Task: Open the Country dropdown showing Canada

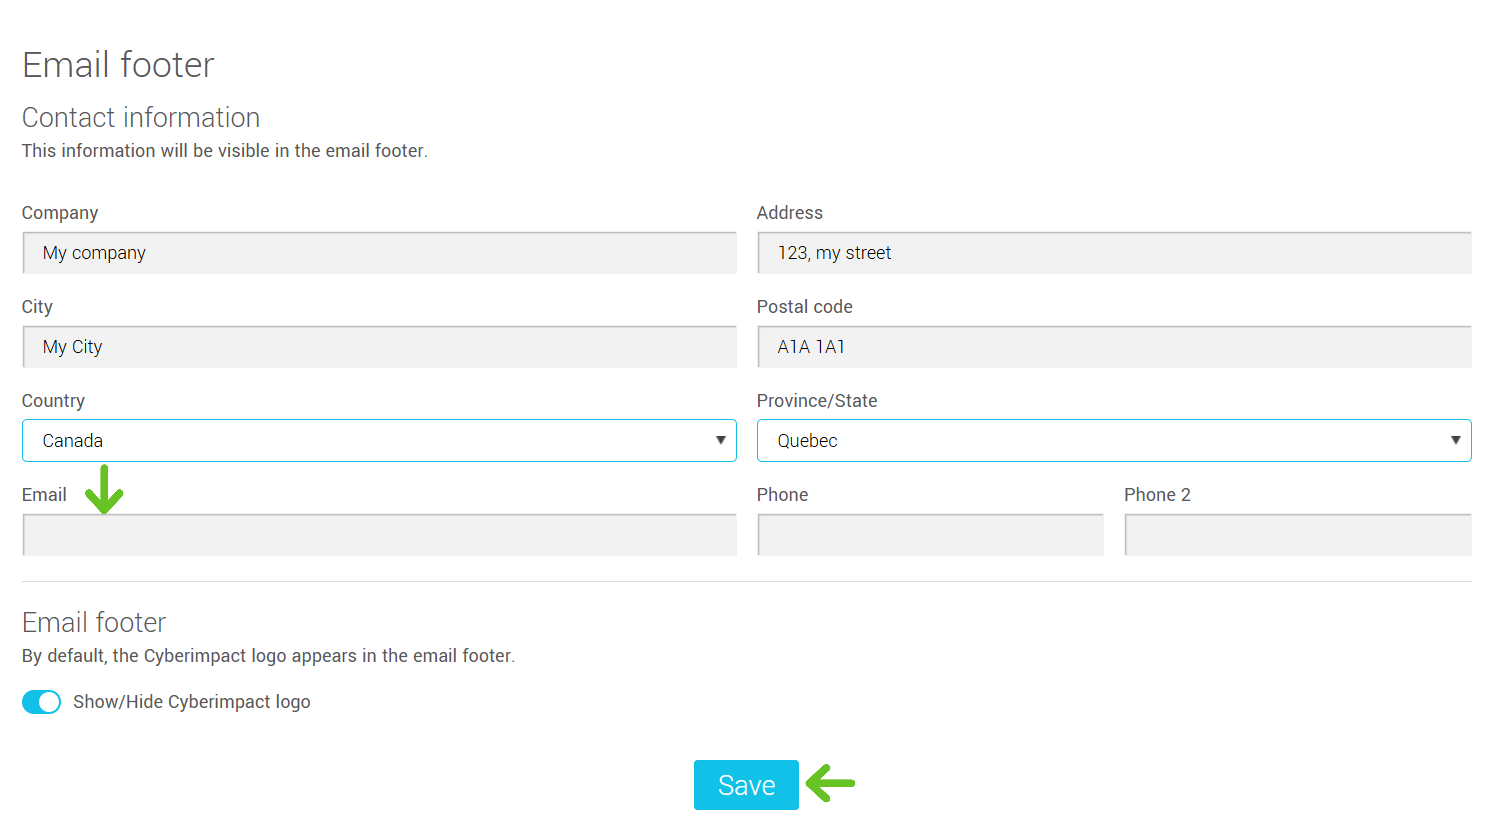Action: (379, 441)
